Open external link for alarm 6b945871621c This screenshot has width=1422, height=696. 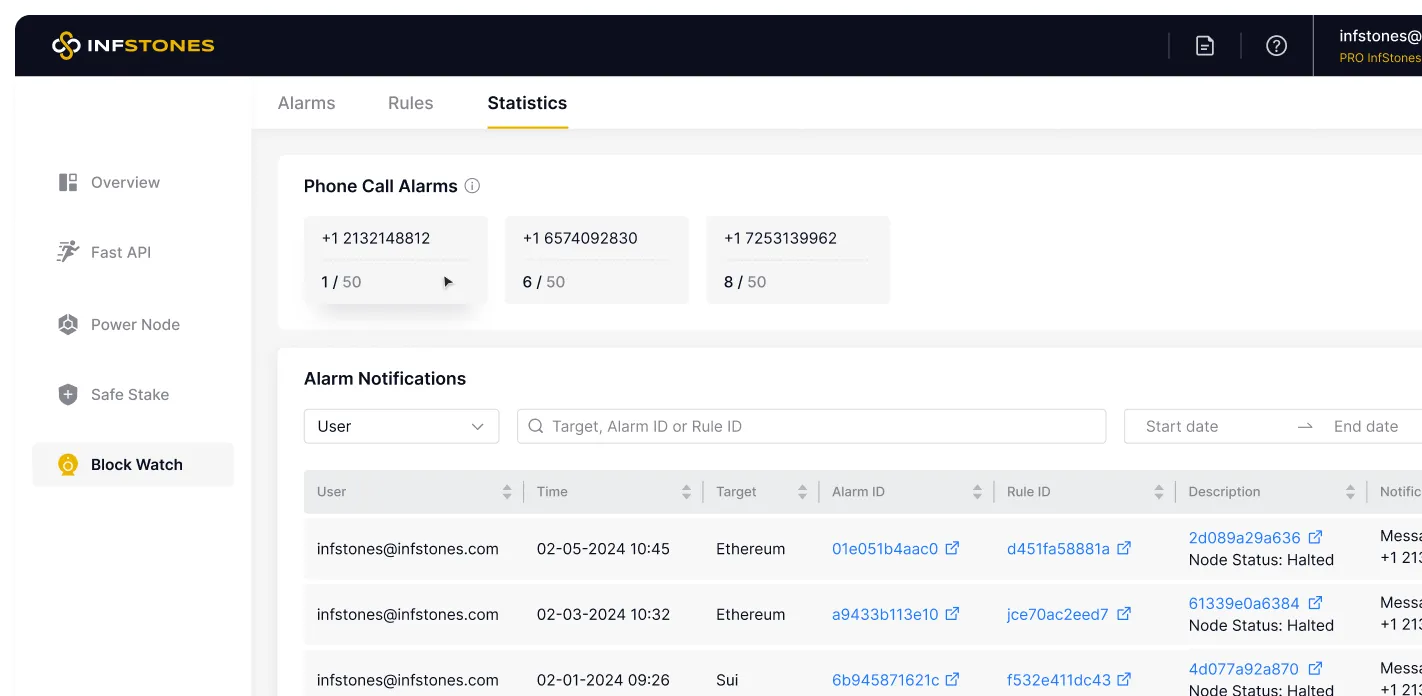tap(953, 680)
